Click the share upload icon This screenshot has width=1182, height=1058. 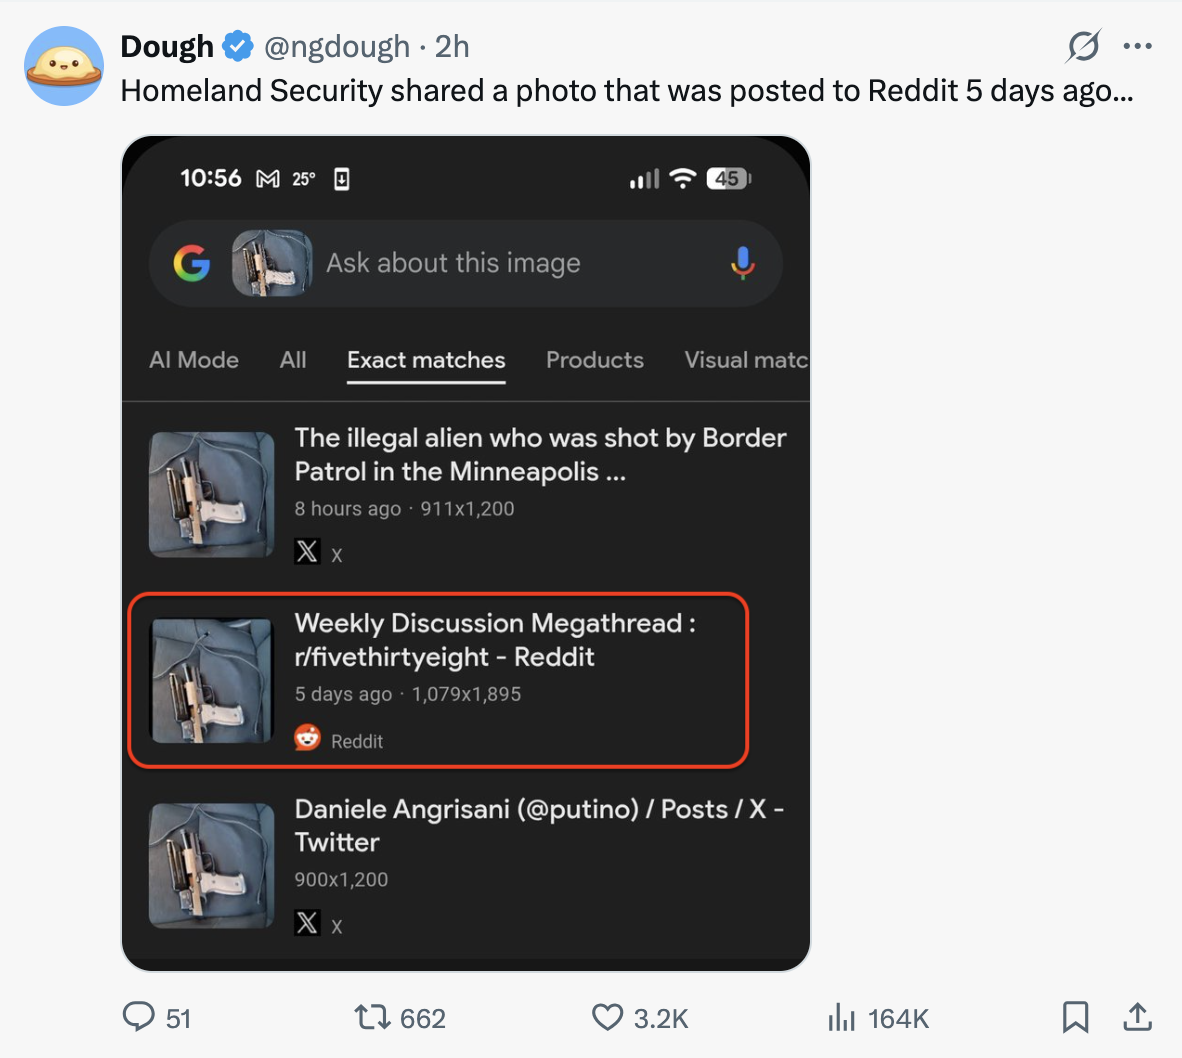[x=1137, y=1017]
